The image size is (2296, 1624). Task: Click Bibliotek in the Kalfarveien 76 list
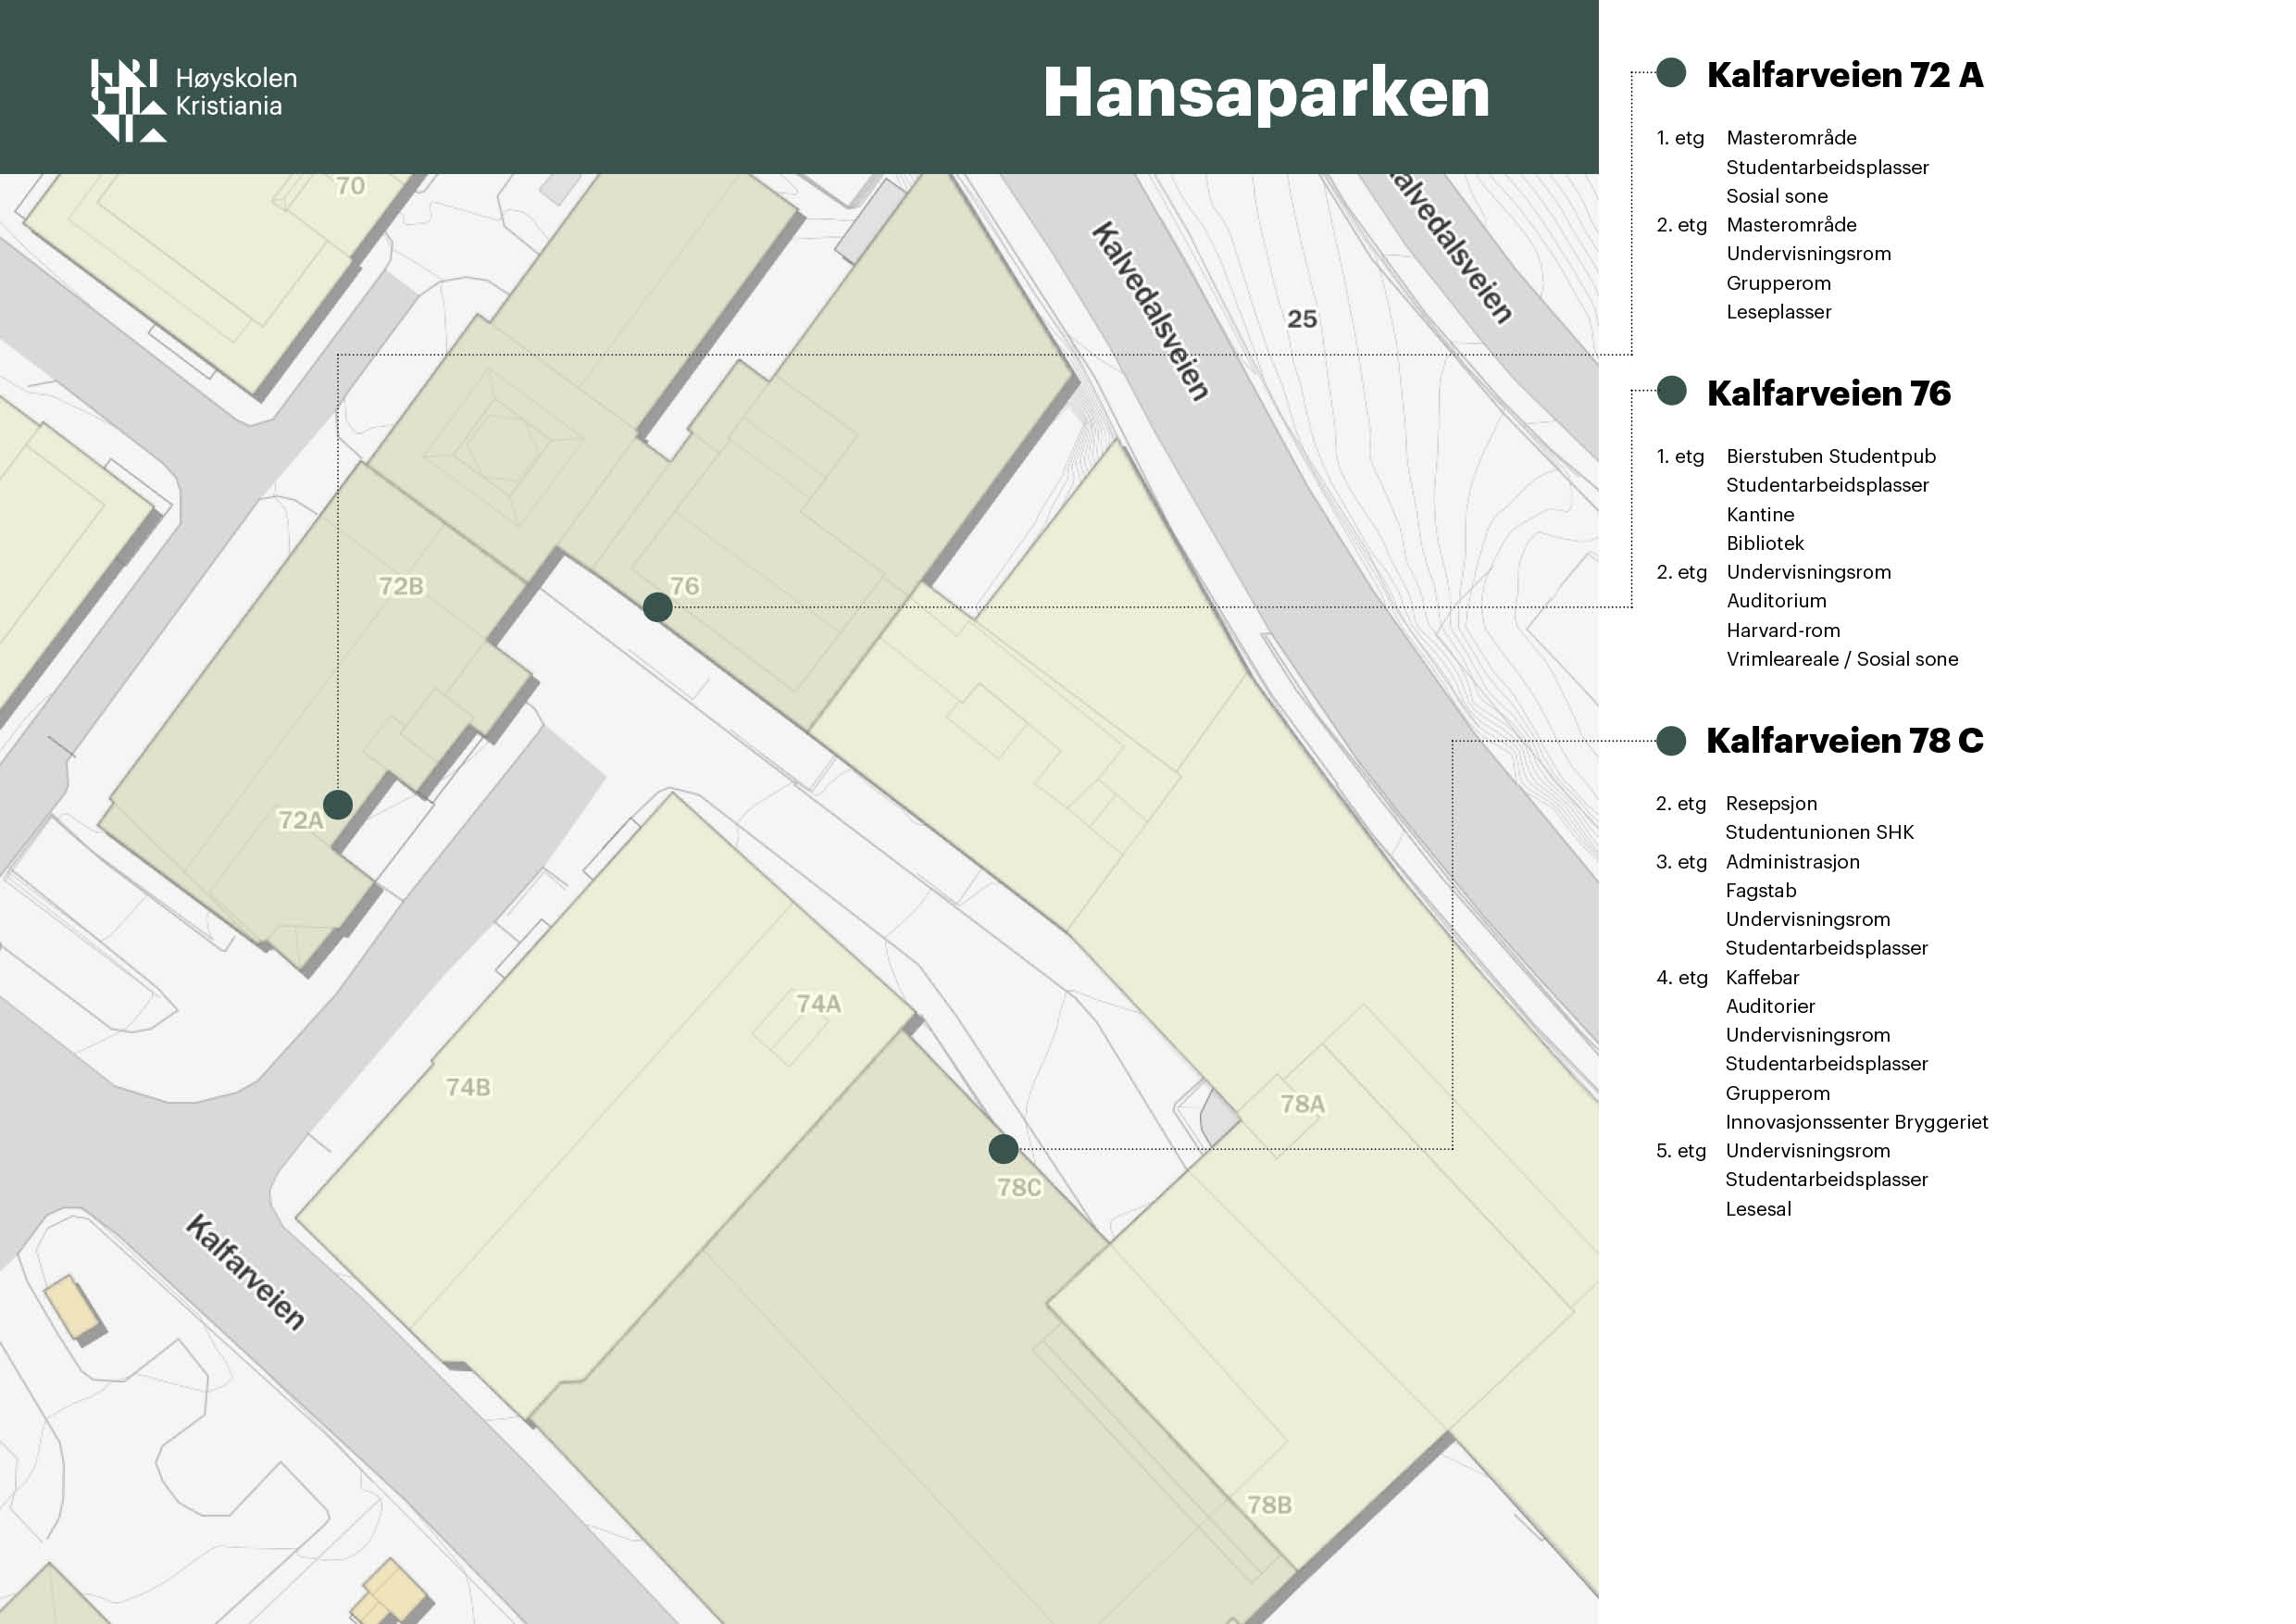click(x=1765, y=544)
